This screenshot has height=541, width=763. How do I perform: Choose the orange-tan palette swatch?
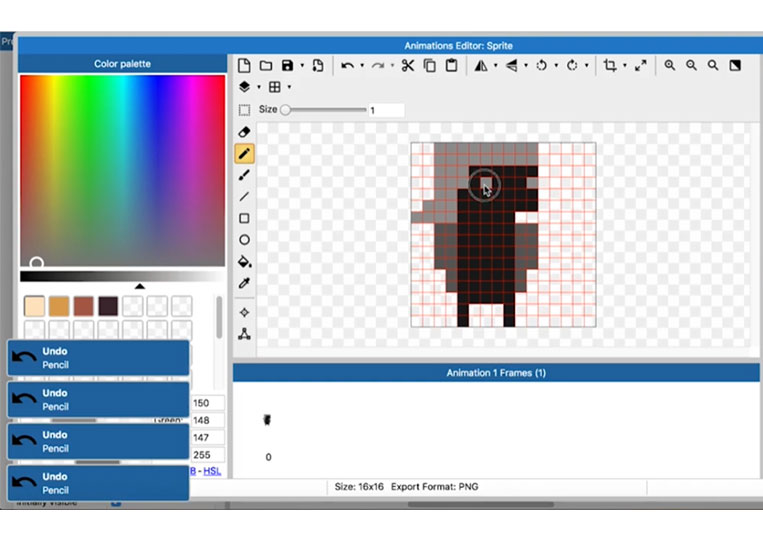pyautogui.click(x=59, y=306)
